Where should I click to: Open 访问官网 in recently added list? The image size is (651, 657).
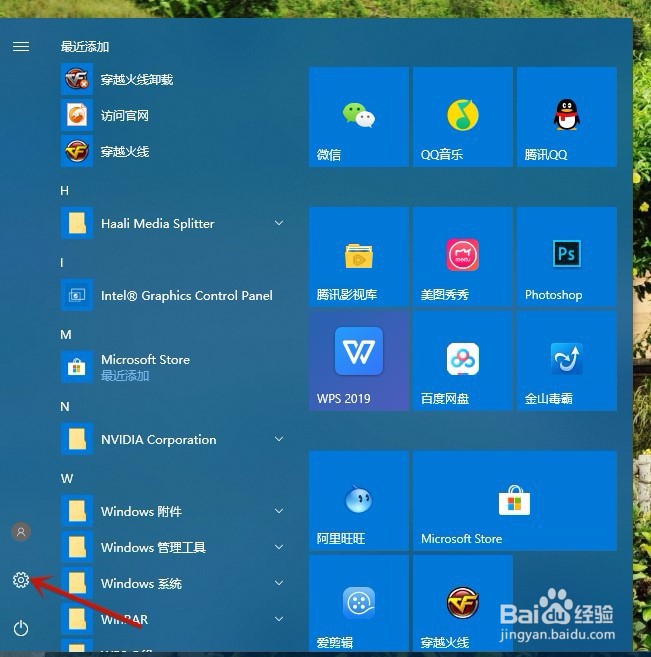click(x=174, y=115)
